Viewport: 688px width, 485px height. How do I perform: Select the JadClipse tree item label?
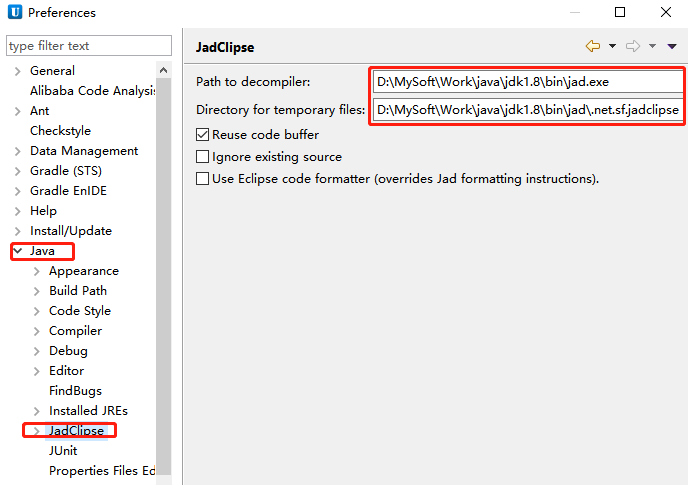tap(76, 431)
